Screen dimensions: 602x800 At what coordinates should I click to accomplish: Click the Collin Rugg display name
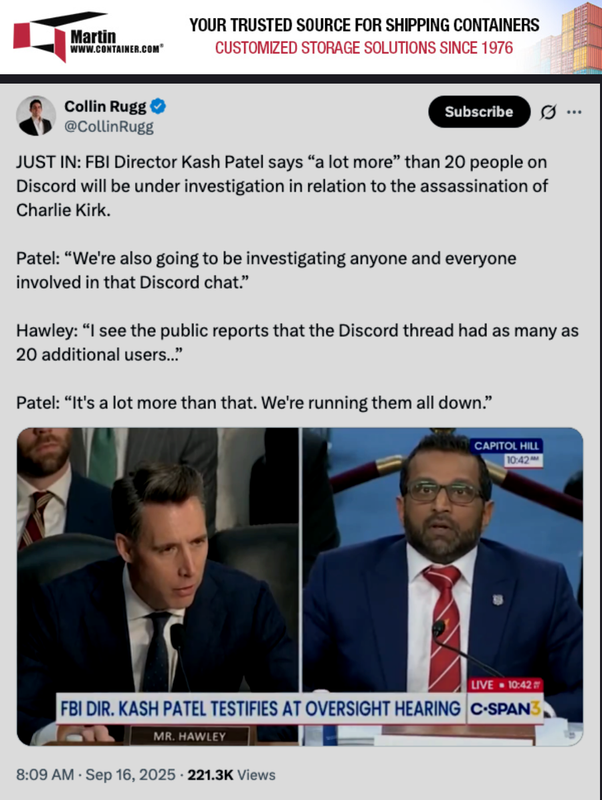(105, 107)
